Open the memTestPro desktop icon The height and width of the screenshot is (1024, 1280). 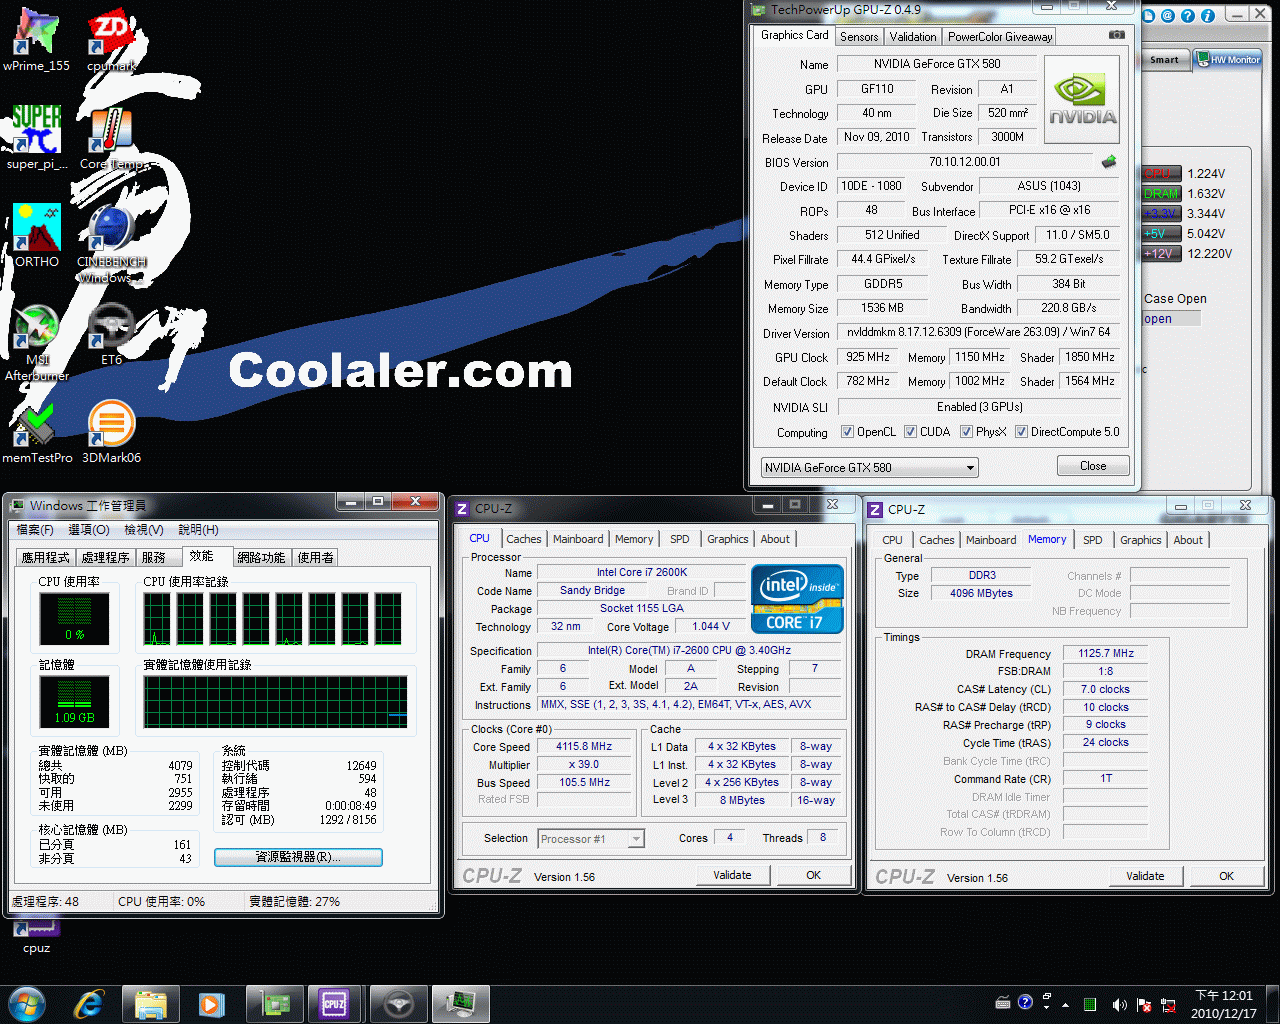[x=37, y=432]
